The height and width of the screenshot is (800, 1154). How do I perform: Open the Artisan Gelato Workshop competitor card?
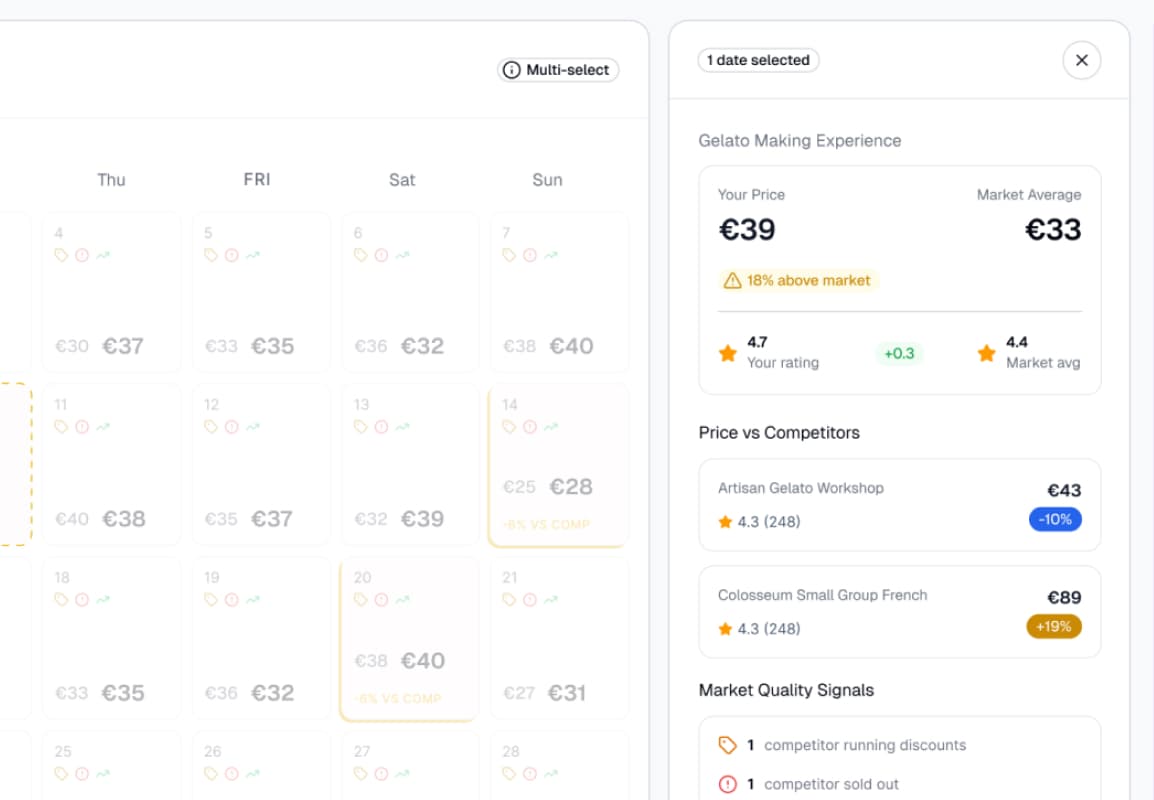[x=899, y=505]
